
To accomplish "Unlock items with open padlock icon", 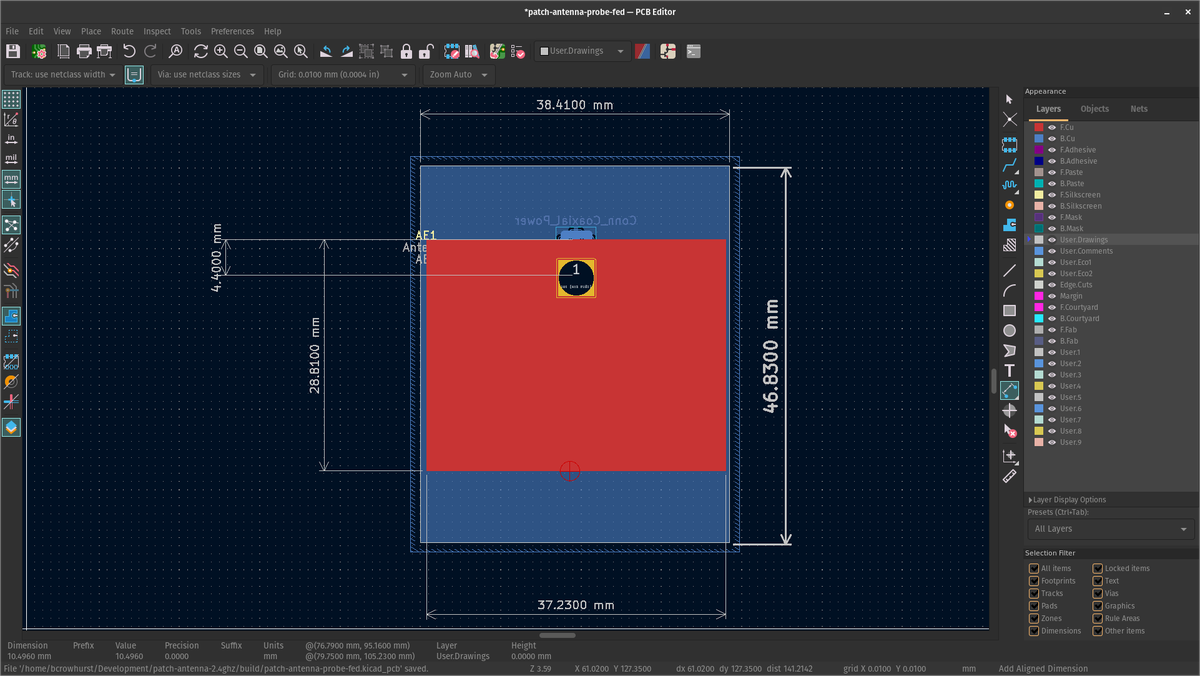I will [426, 51].
